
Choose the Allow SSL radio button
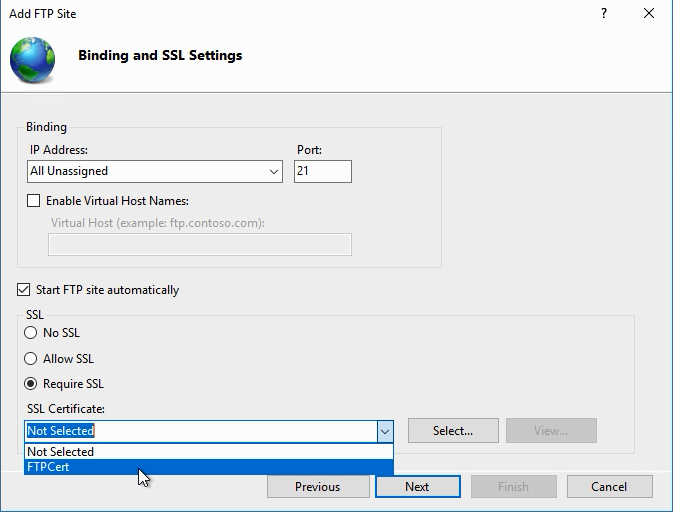(31, 358)
